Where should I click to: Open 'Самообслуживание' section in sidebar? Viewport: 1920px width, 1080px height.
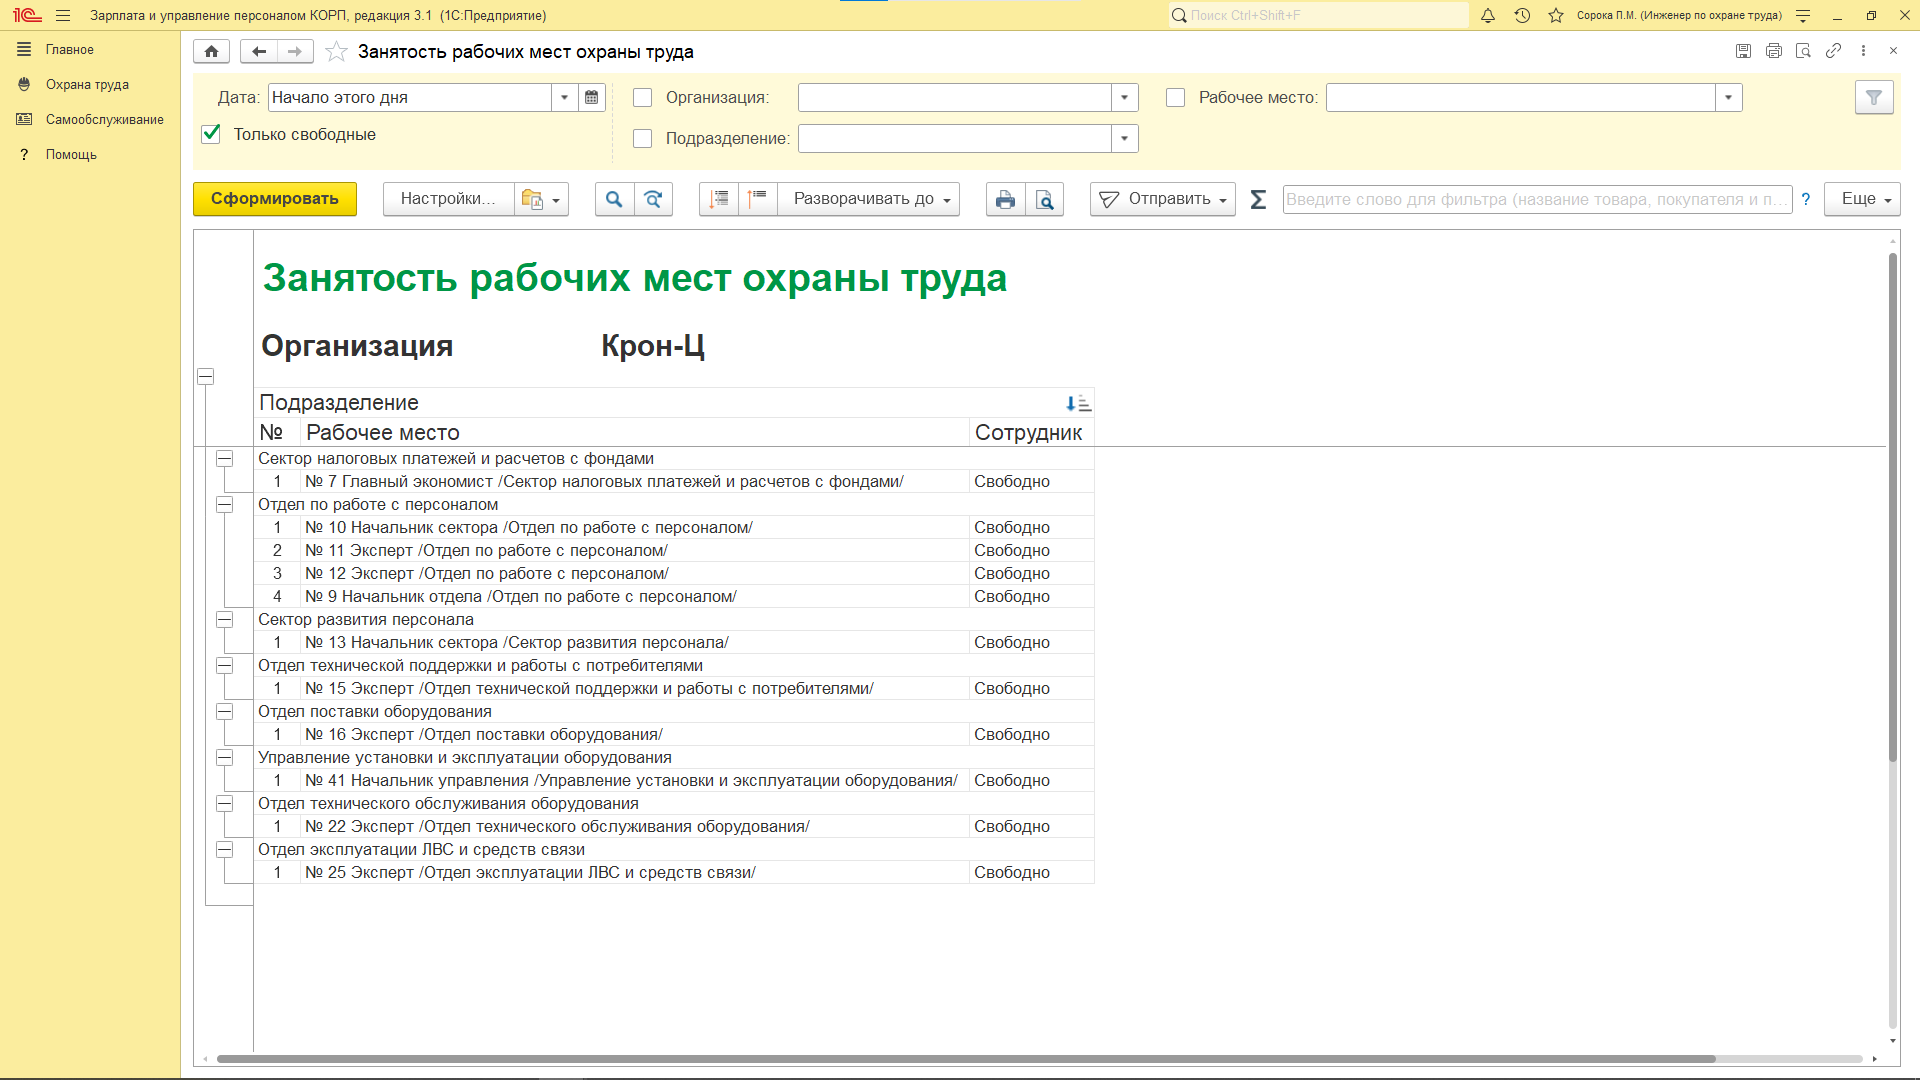[104, 120]
